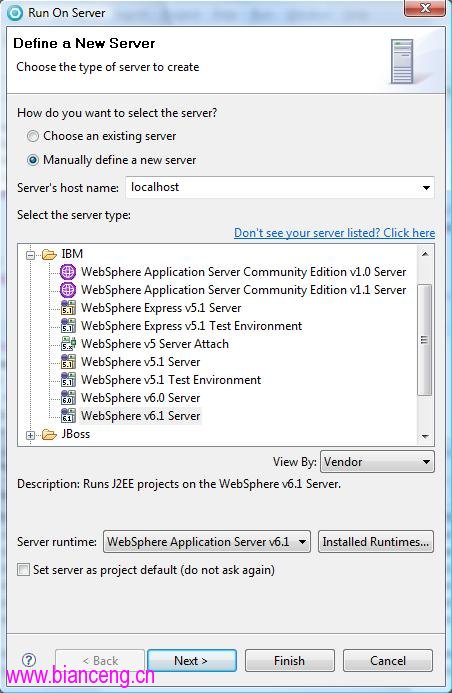Enable Set server as project default checkbox
This screenshot has width=452, height=693.
[x=23, y=569]
